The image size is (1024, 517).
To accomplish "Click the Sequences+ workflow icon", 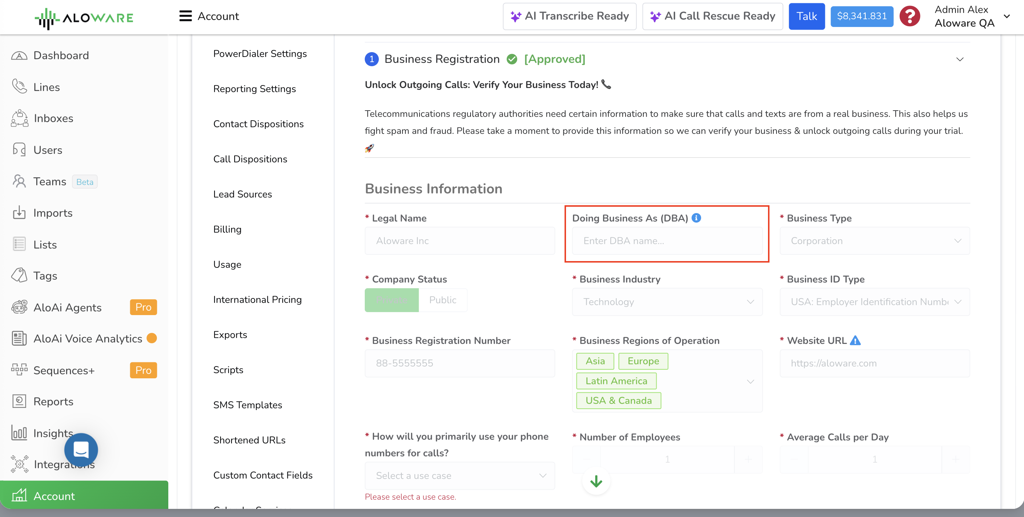I will (20, 369).
